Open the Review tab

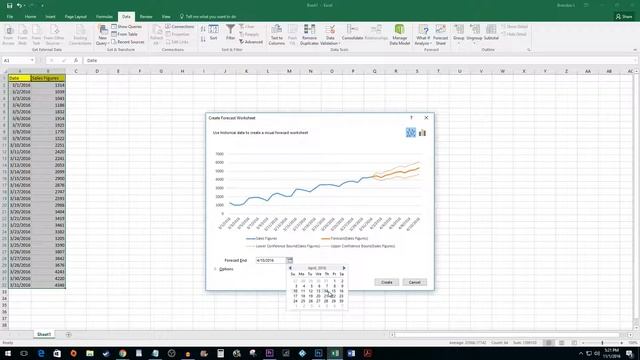point(146,17)
